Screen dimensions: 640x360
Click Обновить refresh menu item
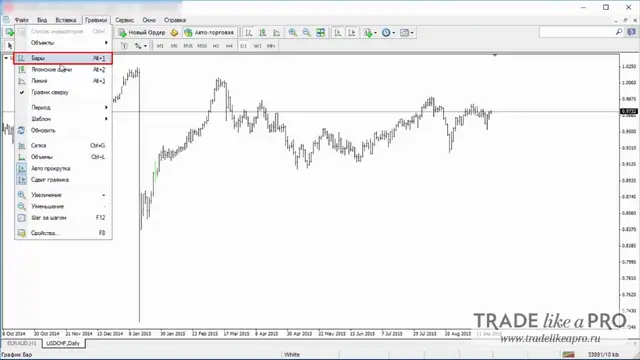point(63,131)
